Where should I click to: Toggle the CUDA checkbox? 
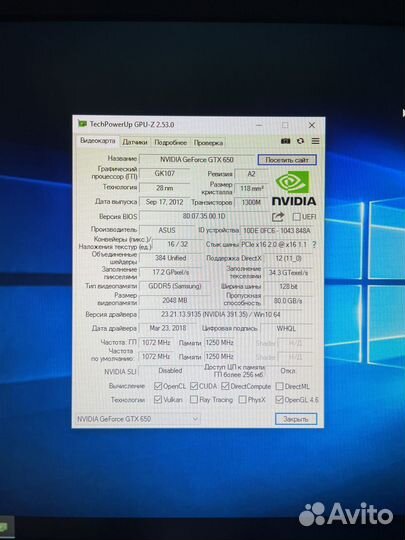coord(194,386)
